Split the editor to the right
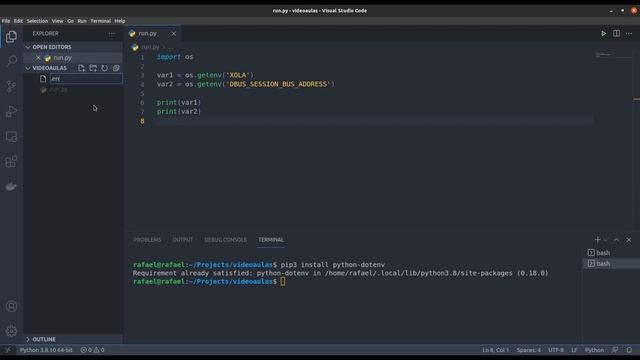The image size is (640, 360). pos(616,33)
